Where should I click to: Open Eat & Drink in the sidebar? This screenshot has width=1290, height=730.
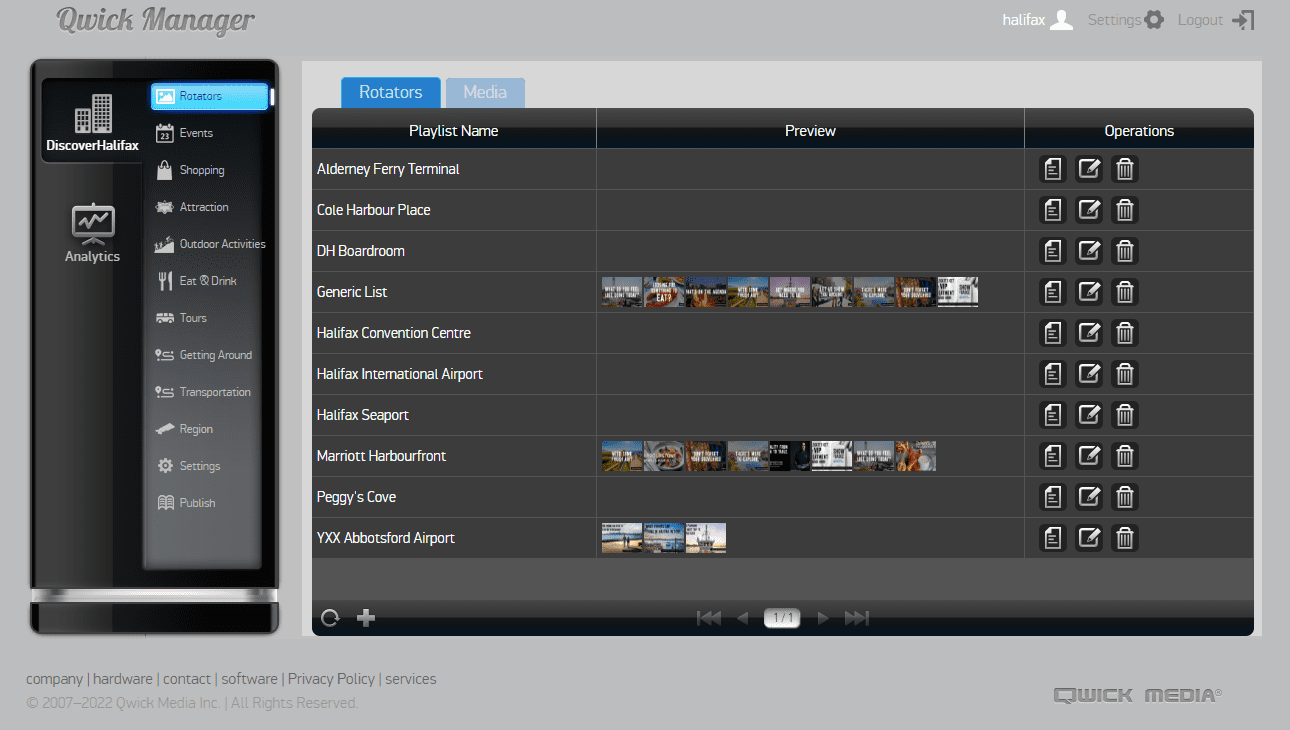pos(197,281)
